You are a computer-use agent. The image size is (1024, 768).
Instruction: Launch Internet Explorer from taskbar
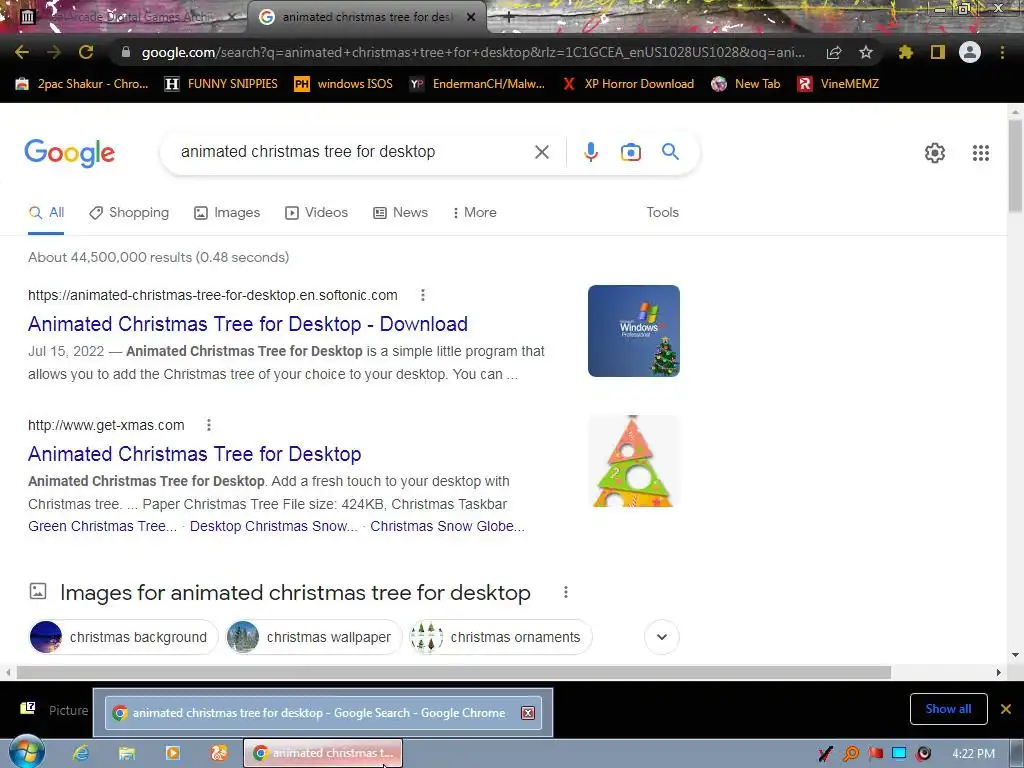coord(80,753)
